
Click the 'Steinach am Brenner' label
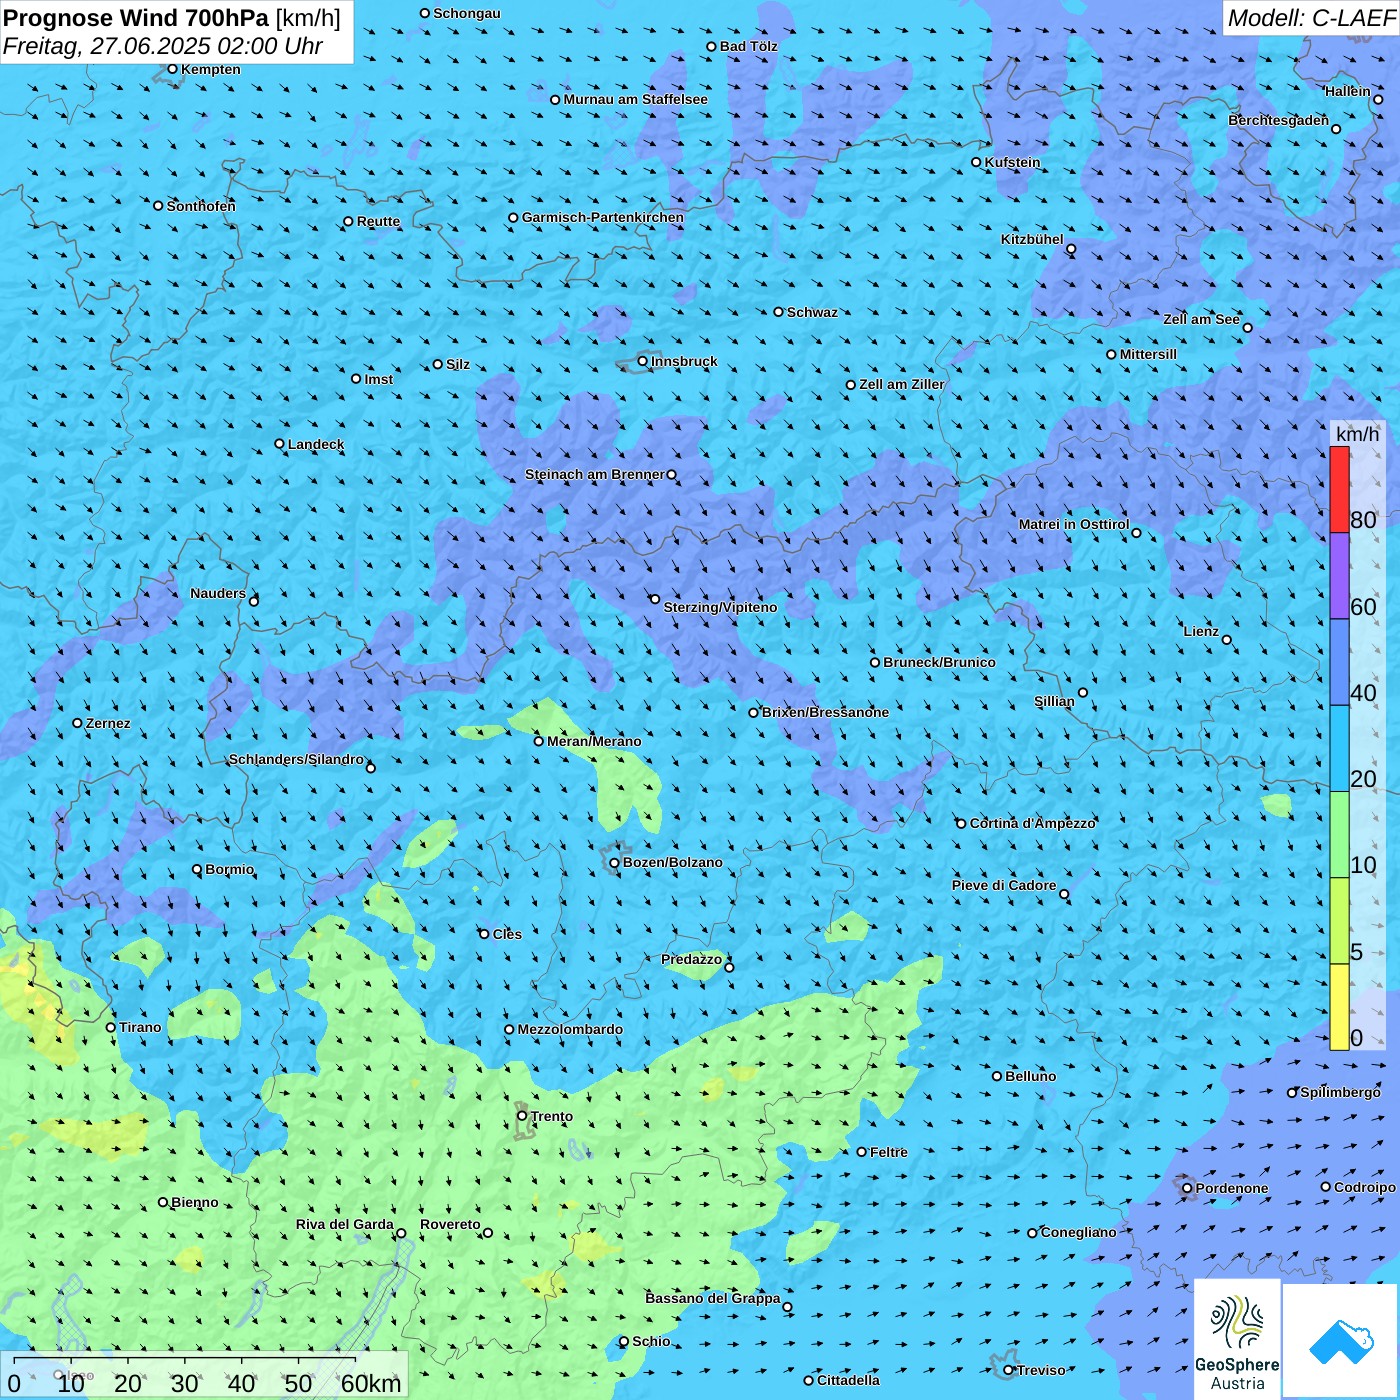tap(595, 474)
